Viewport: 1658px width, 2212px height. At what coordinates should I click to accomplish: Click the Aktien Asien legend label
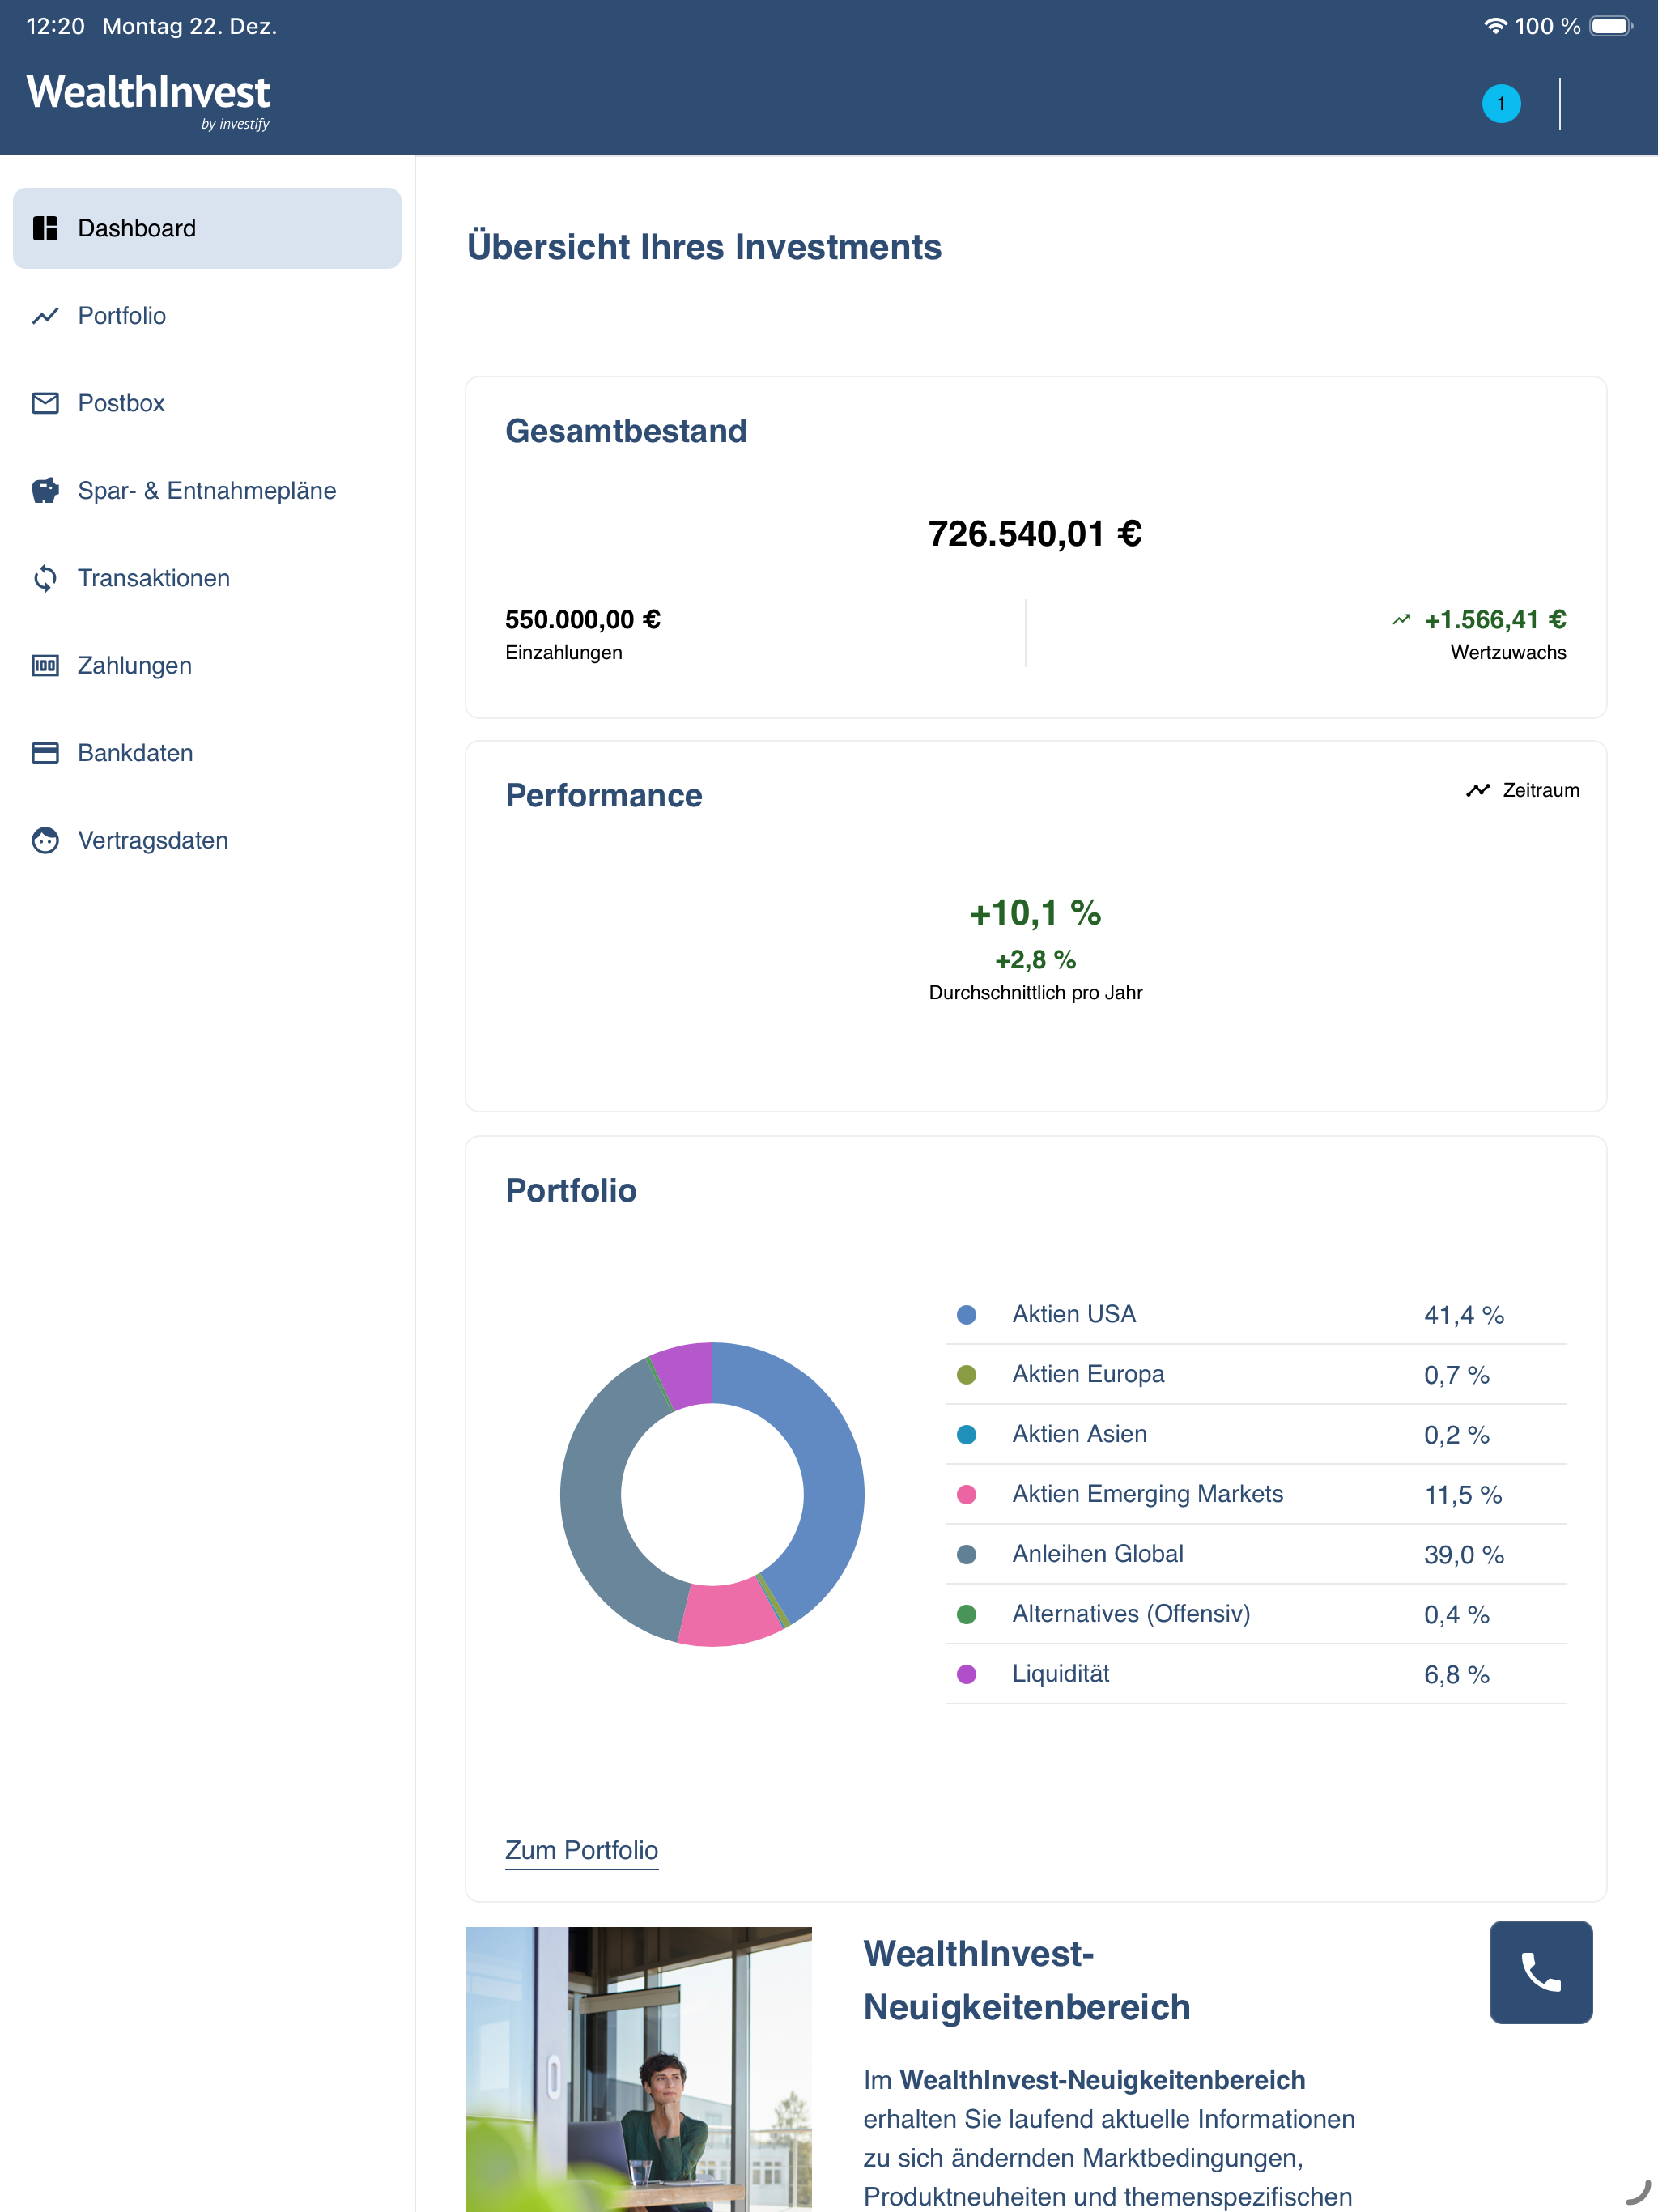tap(1079, 1434)
